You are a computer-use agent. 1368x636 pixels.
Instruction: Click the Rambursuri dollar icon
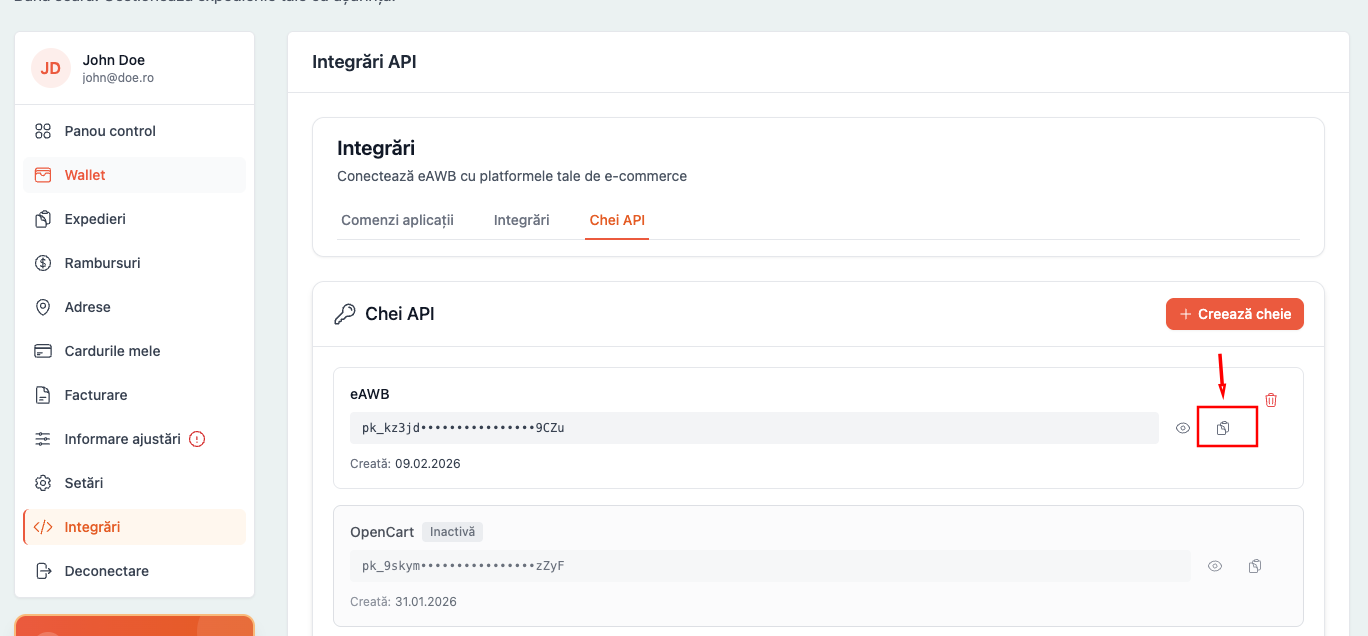point(43,263)
